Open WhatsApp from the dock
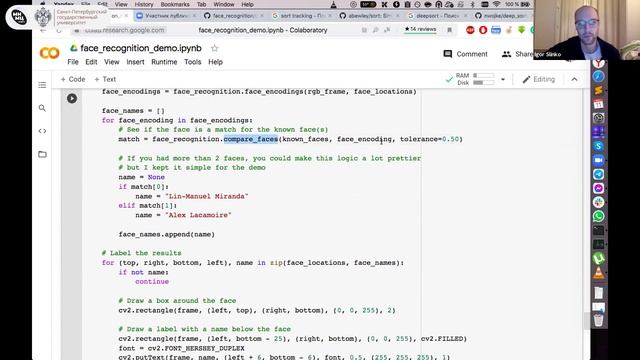 click(x=598, y=216)
